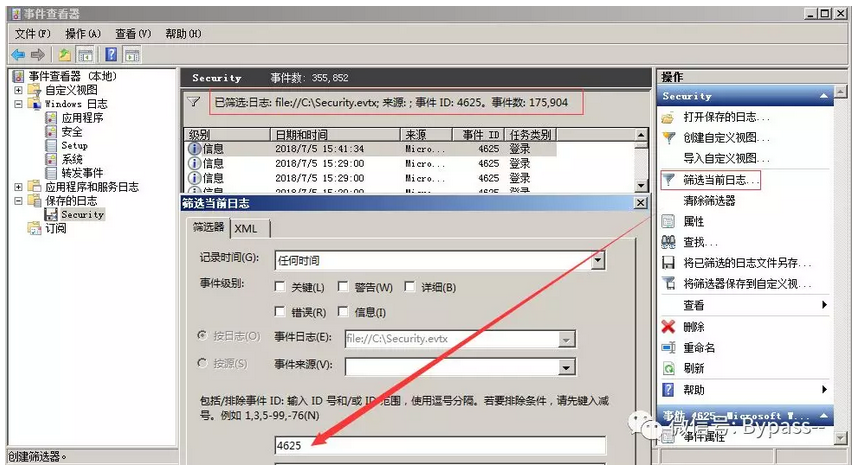Open the 事件日志 dropdown
The width and height of the screenshot is (855, 469).
tap(567, 339)
